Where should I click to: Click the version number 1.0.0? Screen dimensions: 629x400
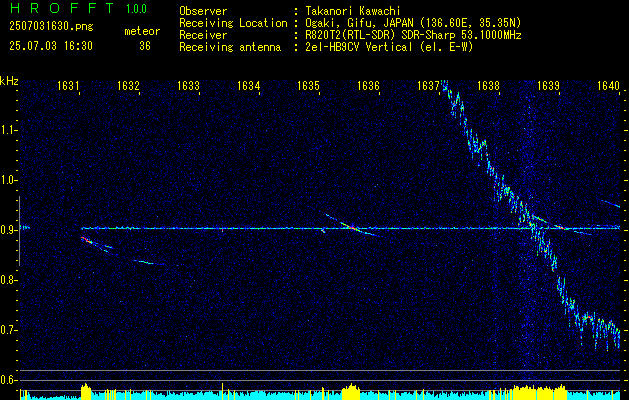click(x=136, y=9)
